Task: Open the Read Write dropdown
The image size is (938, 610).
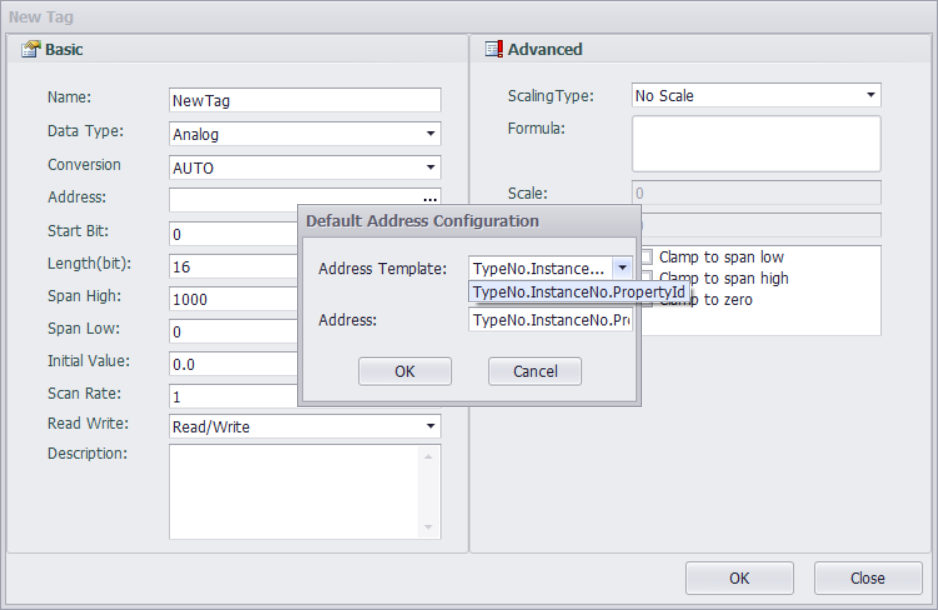Action: click(x=430, y=427)
